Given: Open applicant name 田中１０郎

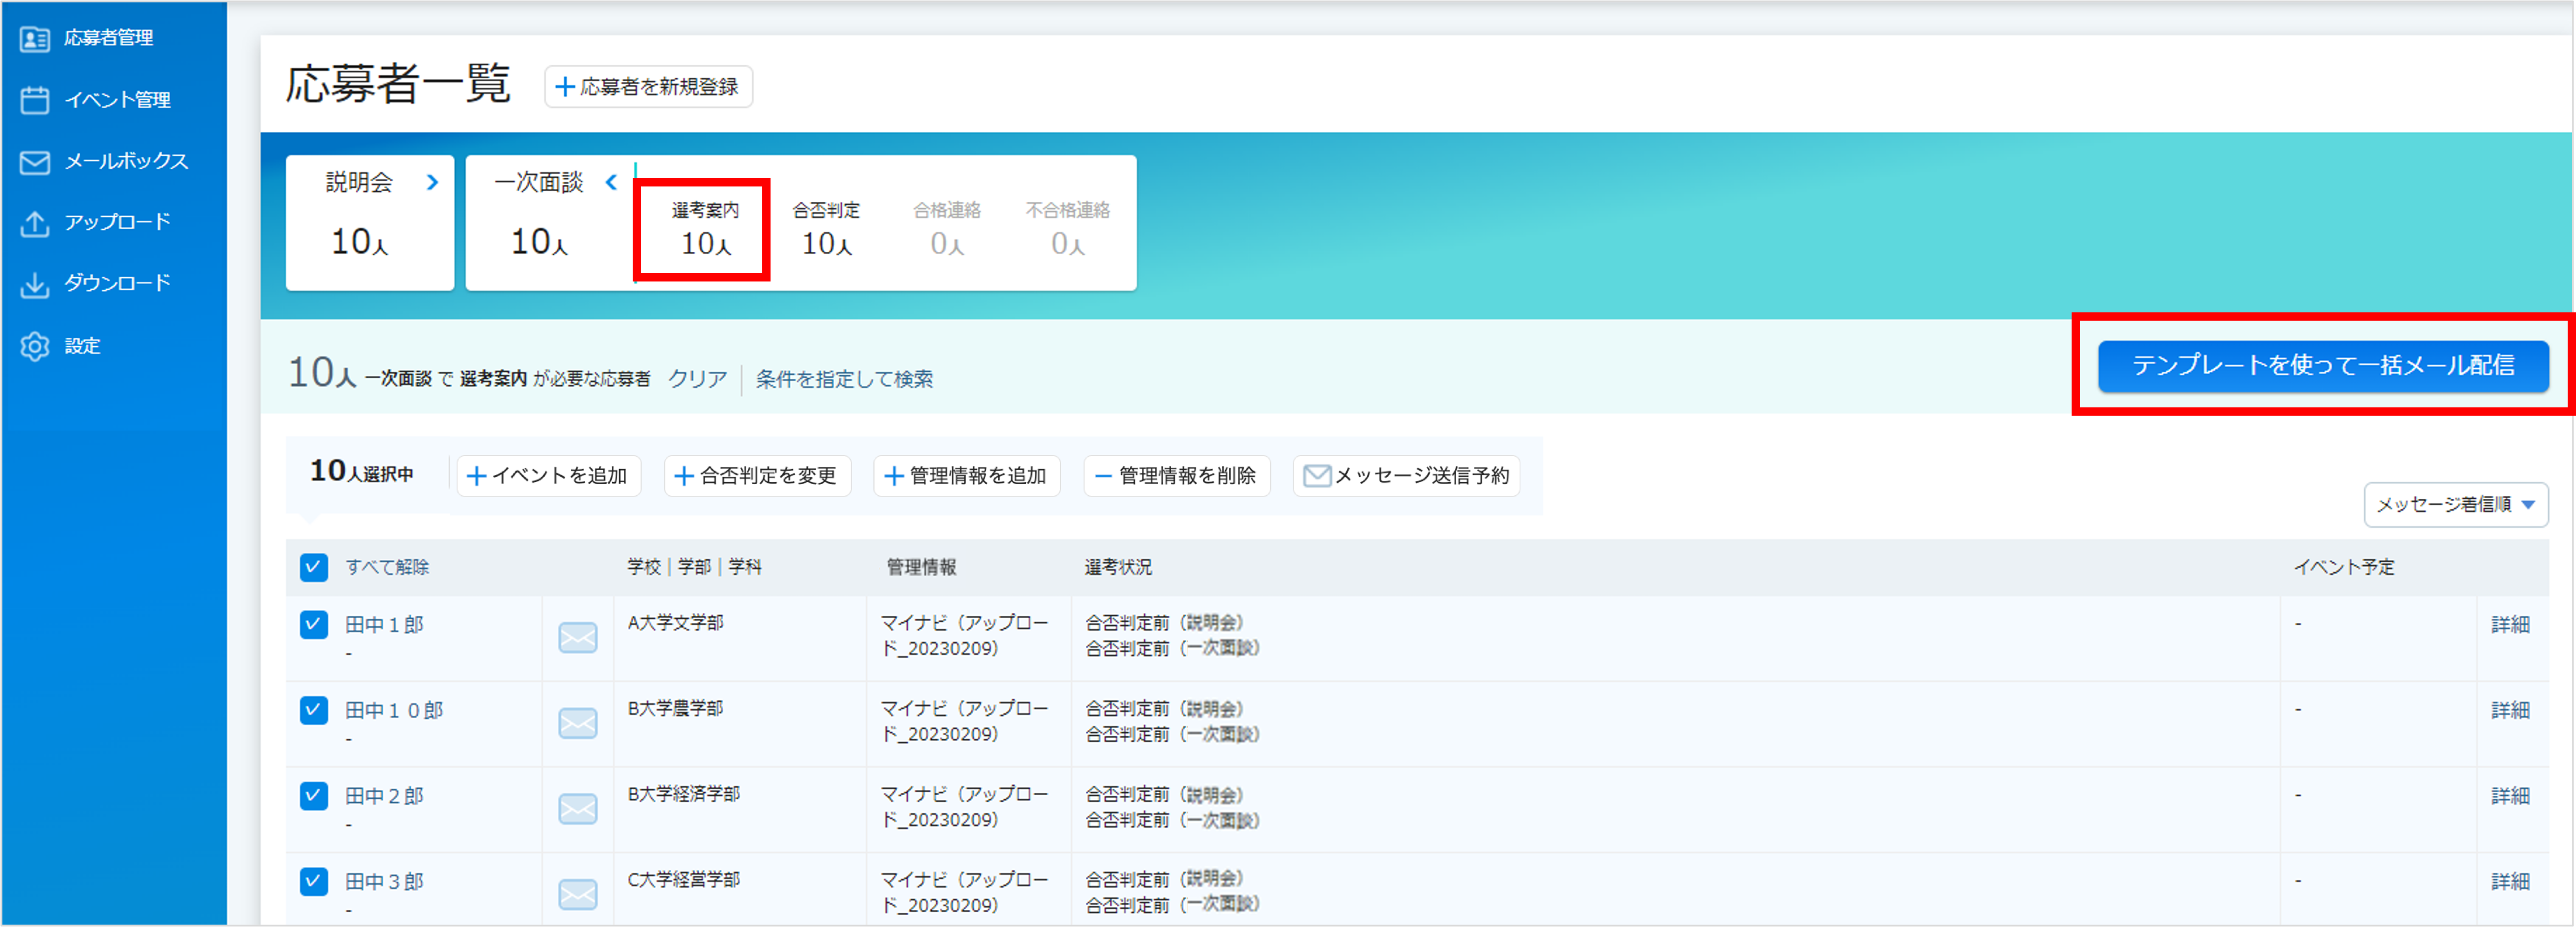Looking at the screenshot, I should [394, 711].
